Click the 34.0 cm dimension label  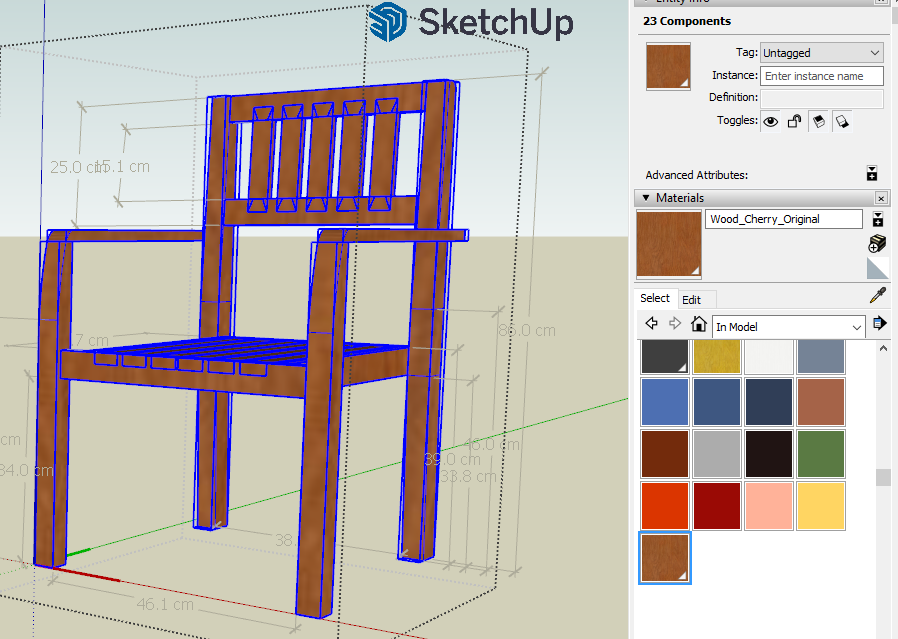[x=26, y=471]
